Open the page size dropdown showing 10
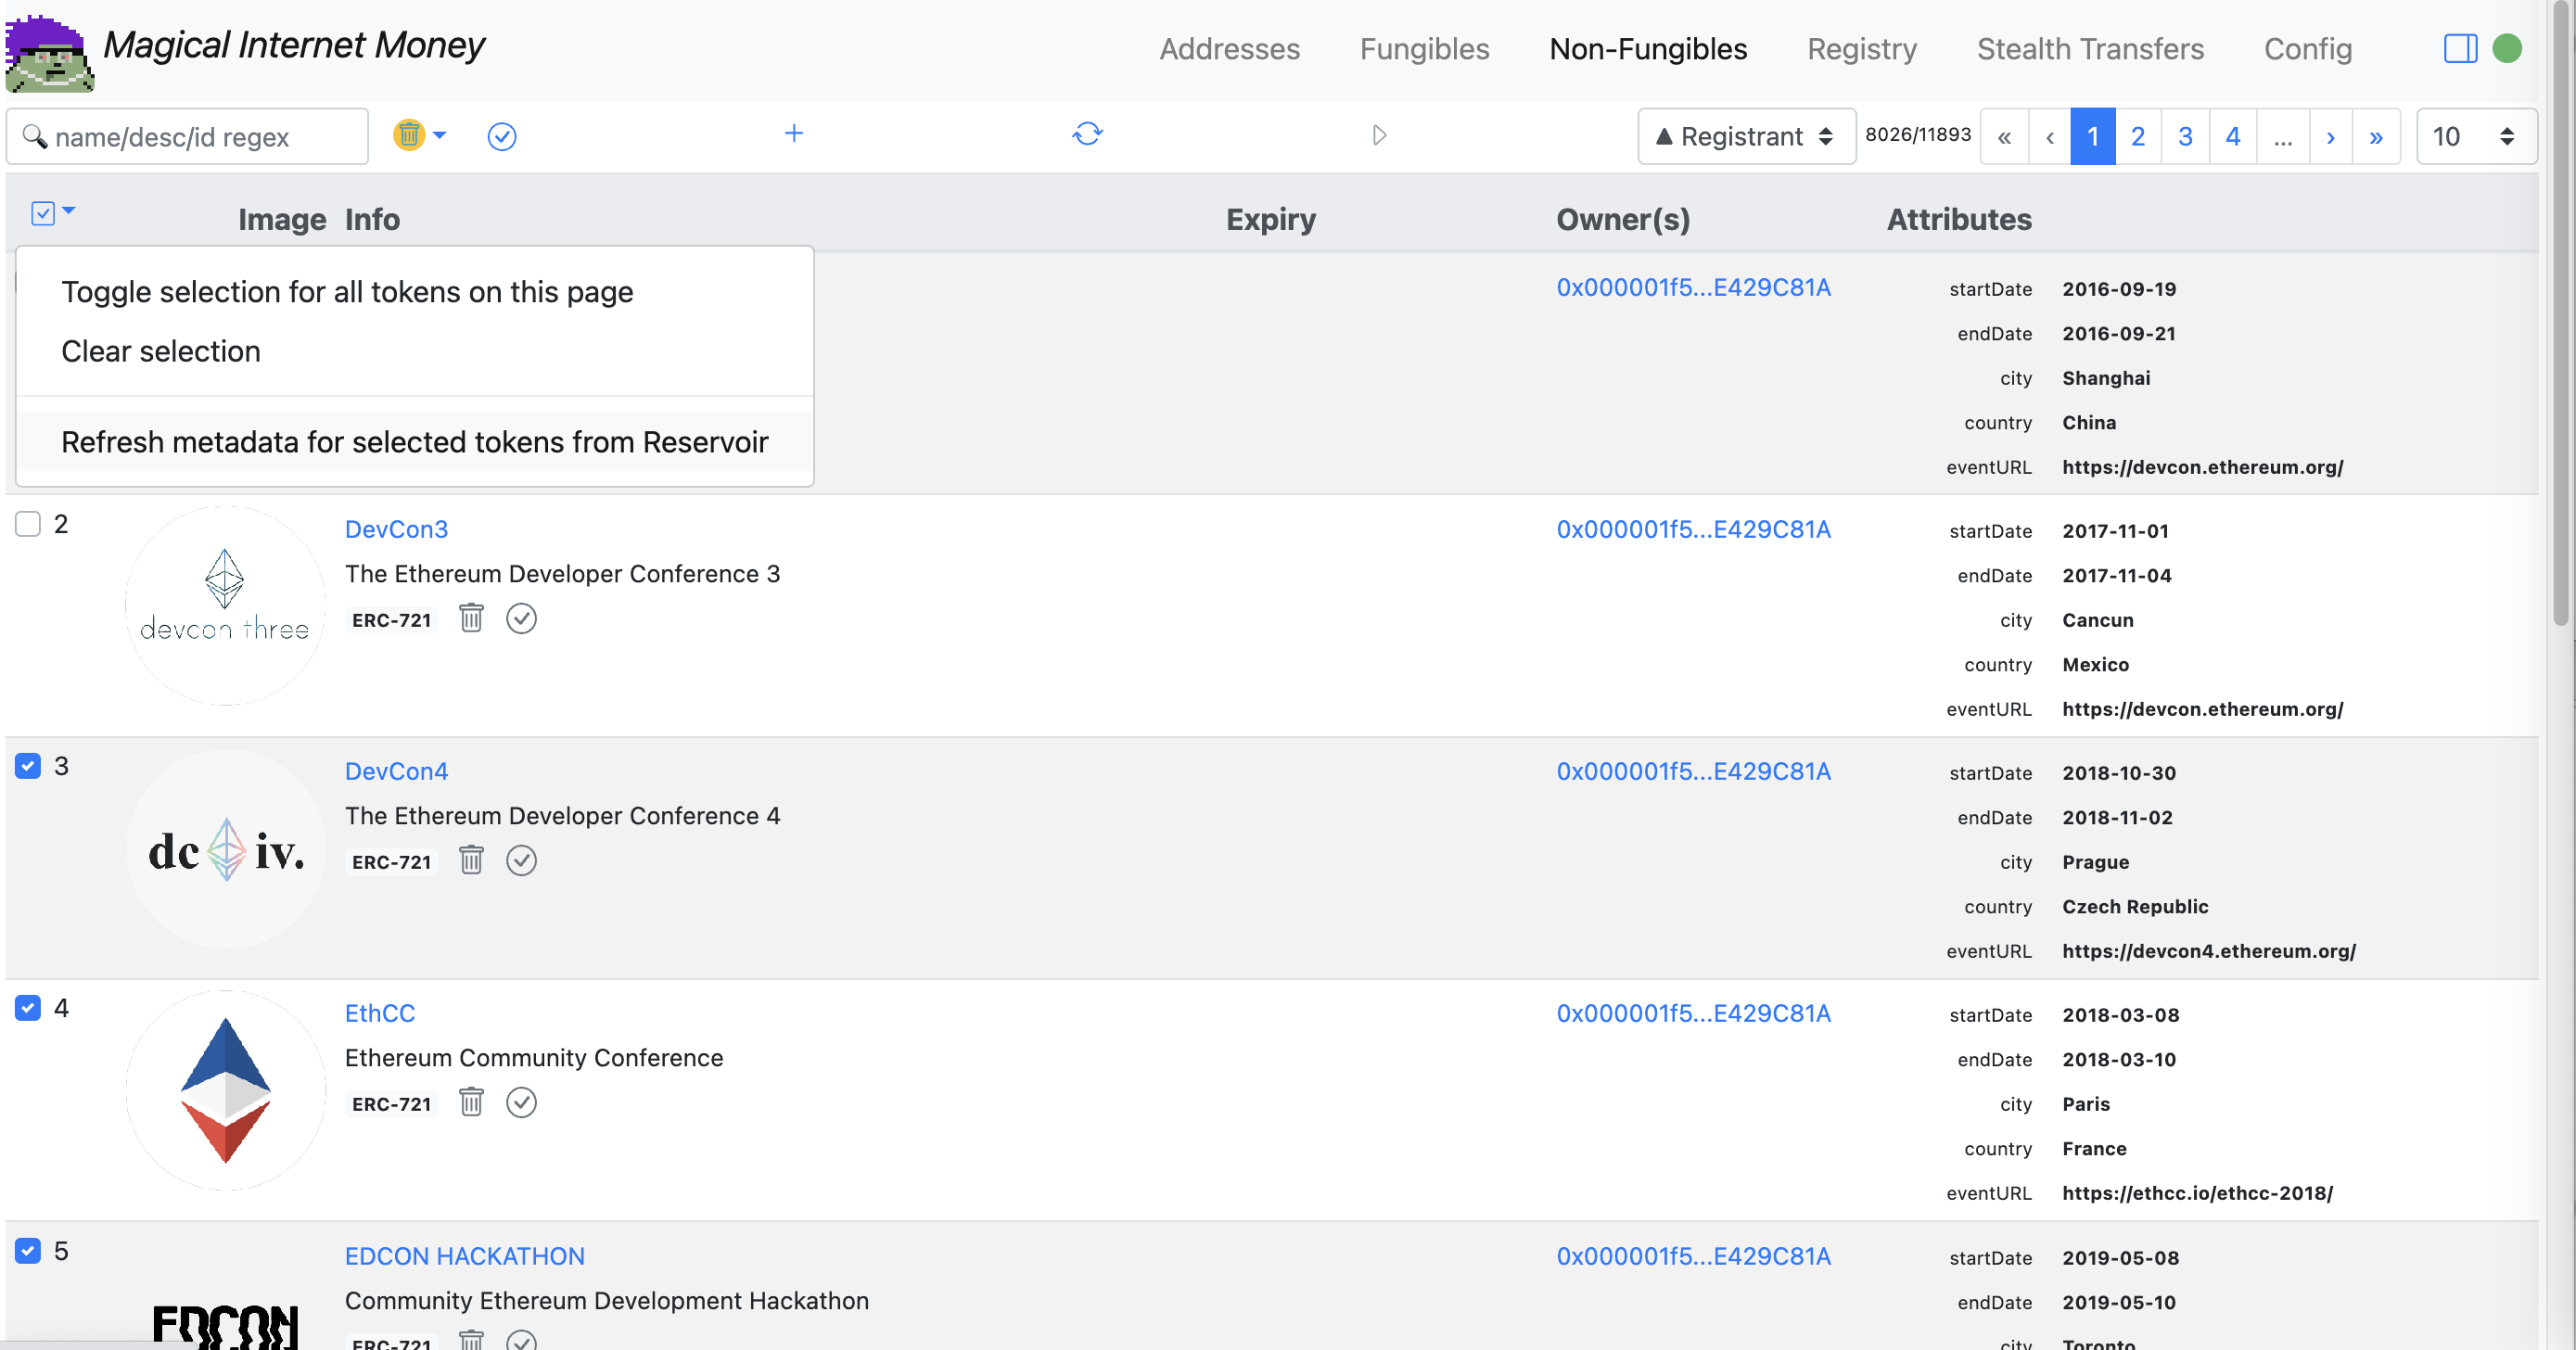This screenshot has height=1350, width=2576. (x=2474, y=136)
